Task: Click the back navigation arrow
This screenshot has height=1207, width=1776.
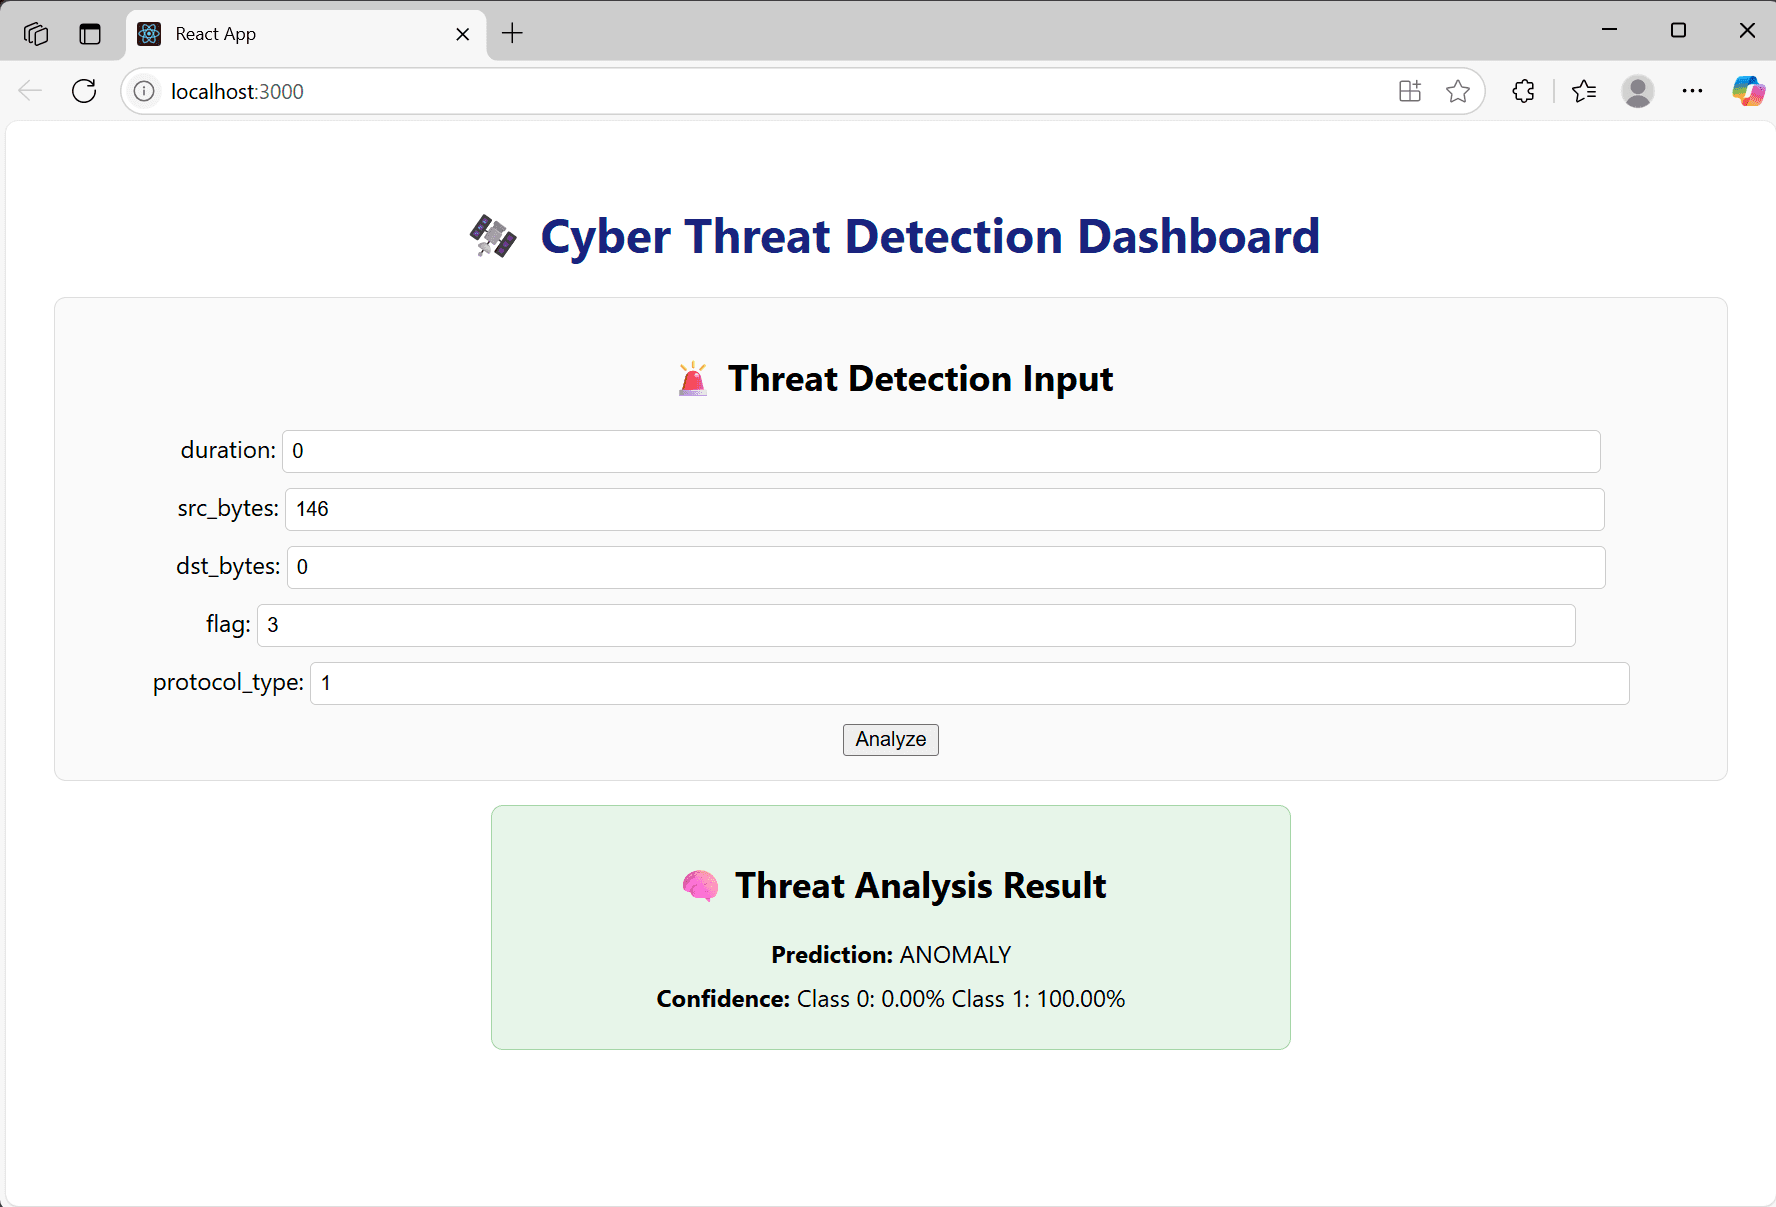Action: pos(30,91)
